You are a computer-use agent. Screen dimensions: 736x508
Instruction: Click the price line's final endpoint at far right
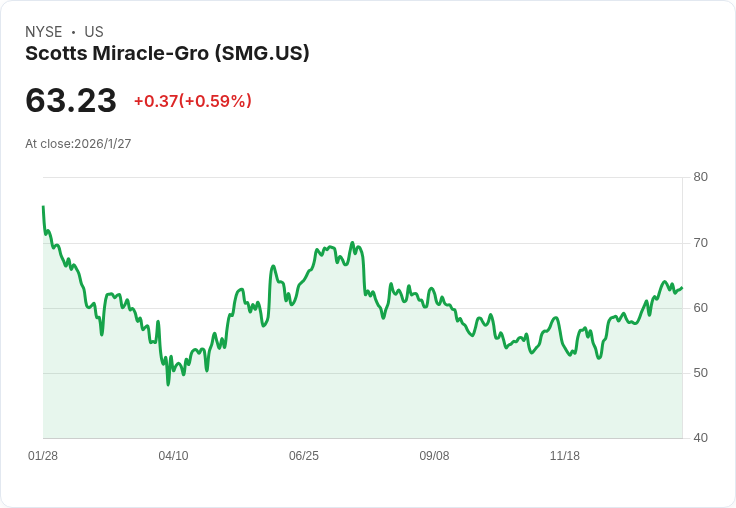click(682, 288)
